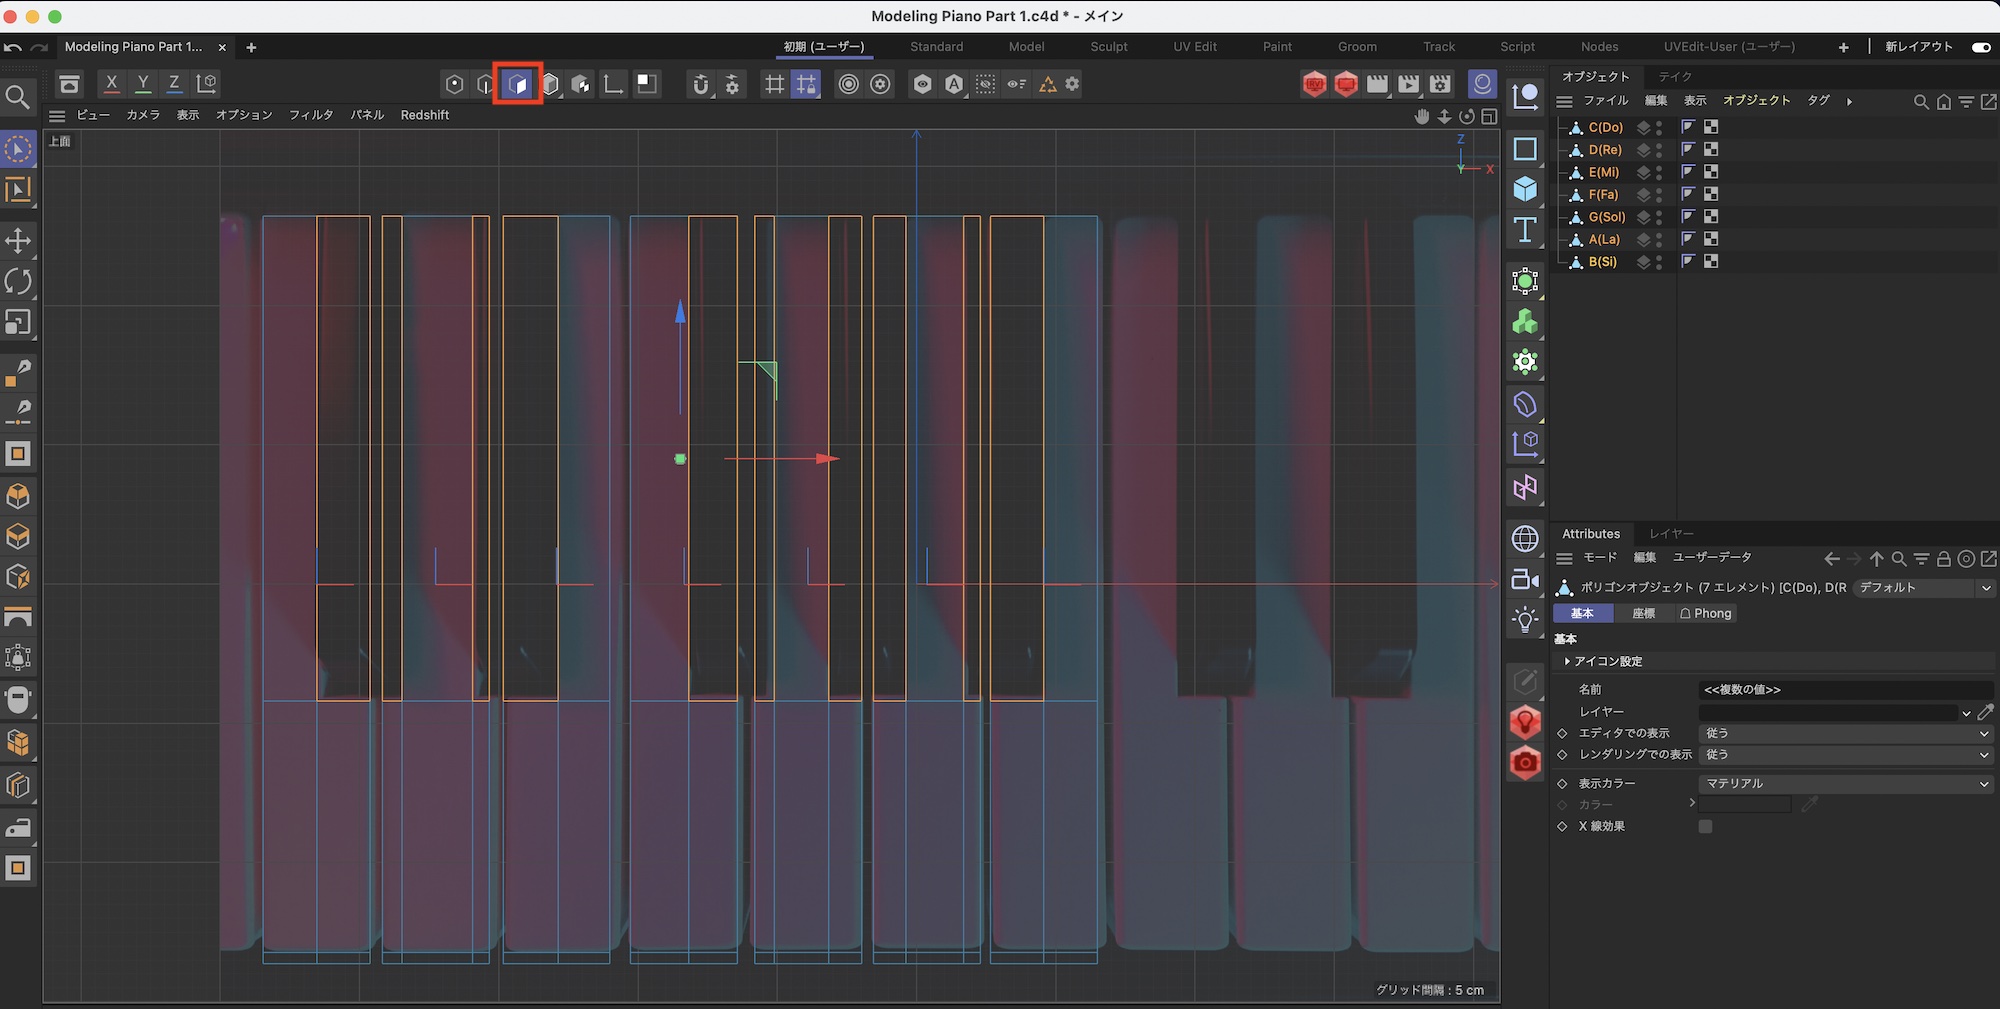Add a Camera object from palette

coord(1525,579)
